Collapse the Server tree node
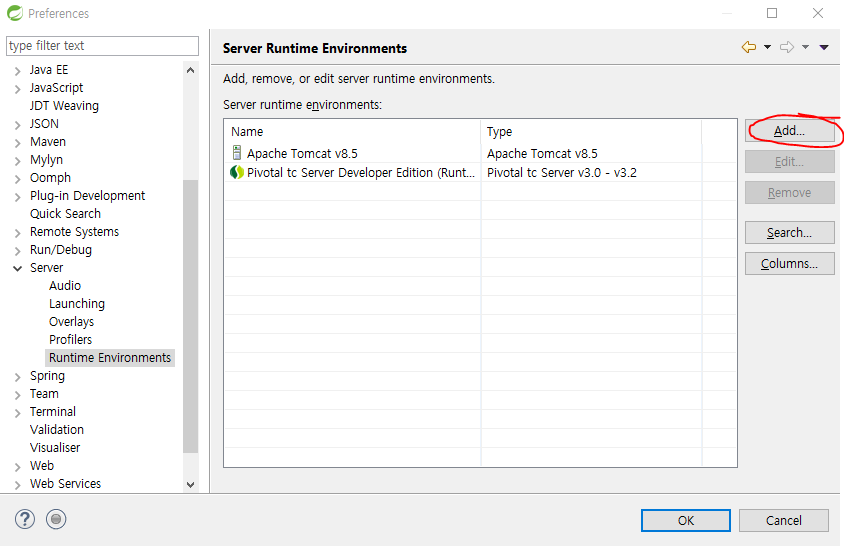Viewport: 844px width, 546px height. (18, 268)
